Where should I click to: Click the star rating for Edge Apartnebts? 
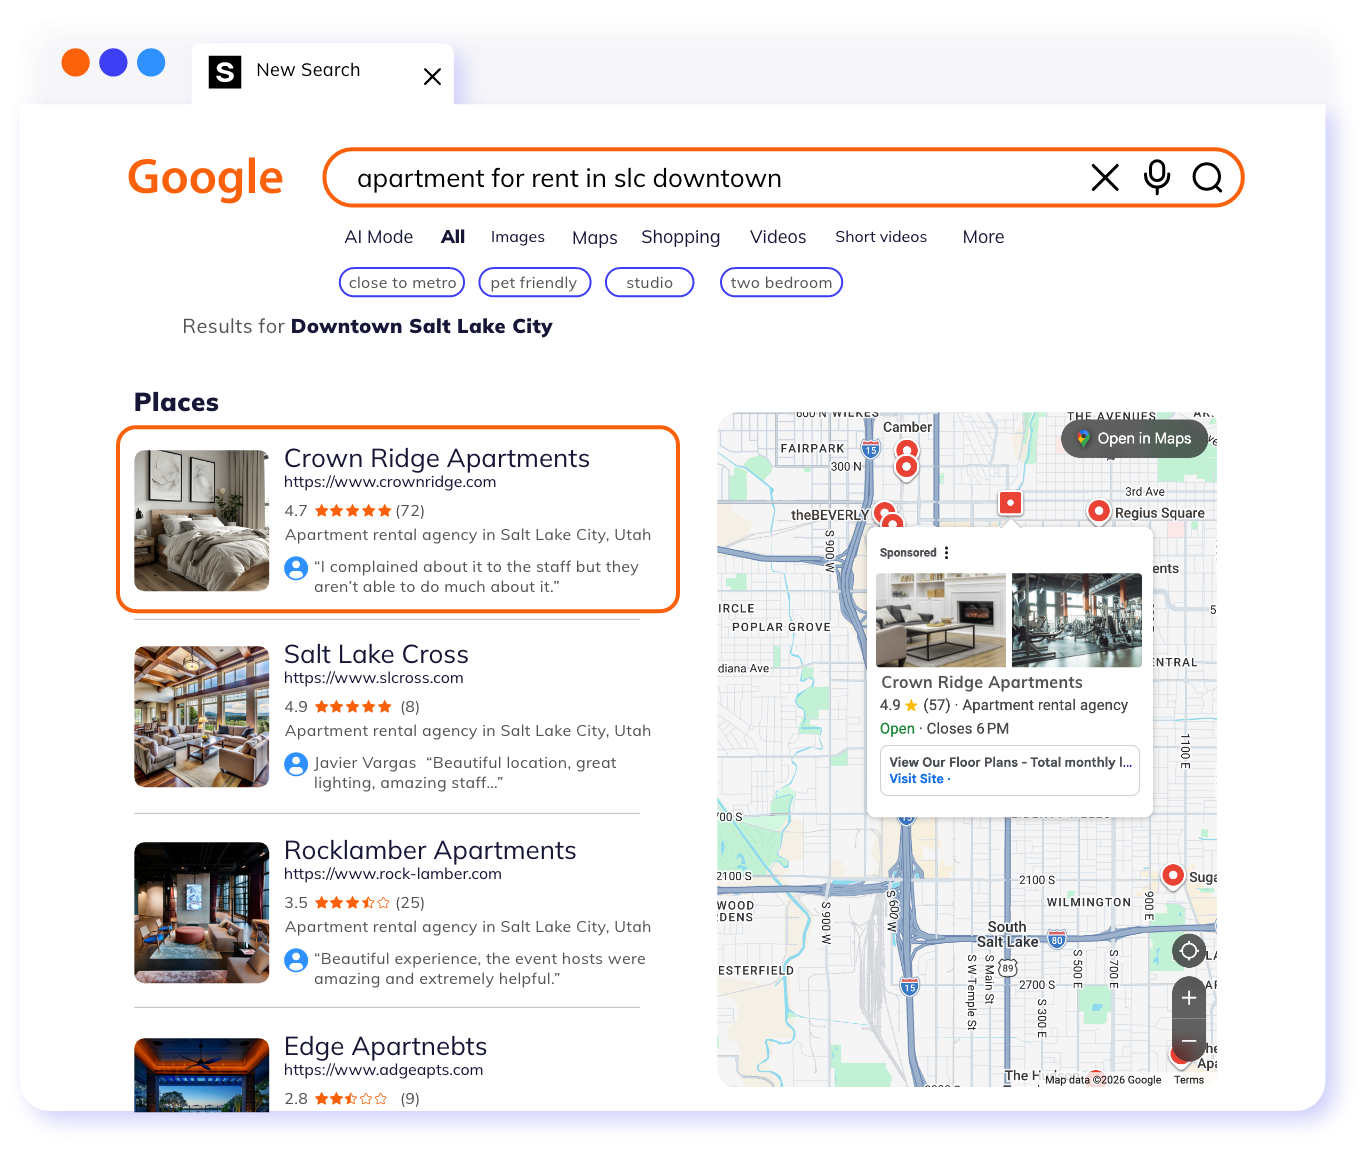pyautogui.click(x=351, y=1099)
